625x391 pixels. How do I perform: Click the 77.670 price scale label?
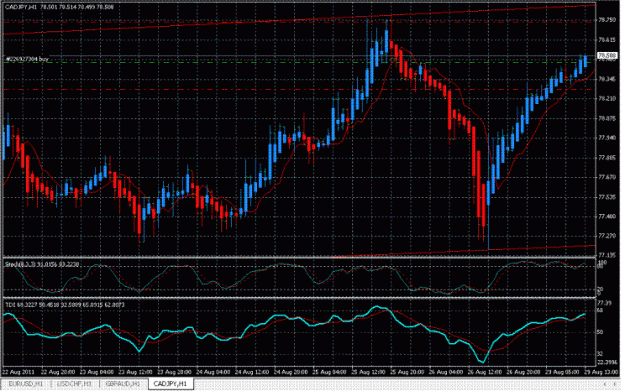point(607,177)
